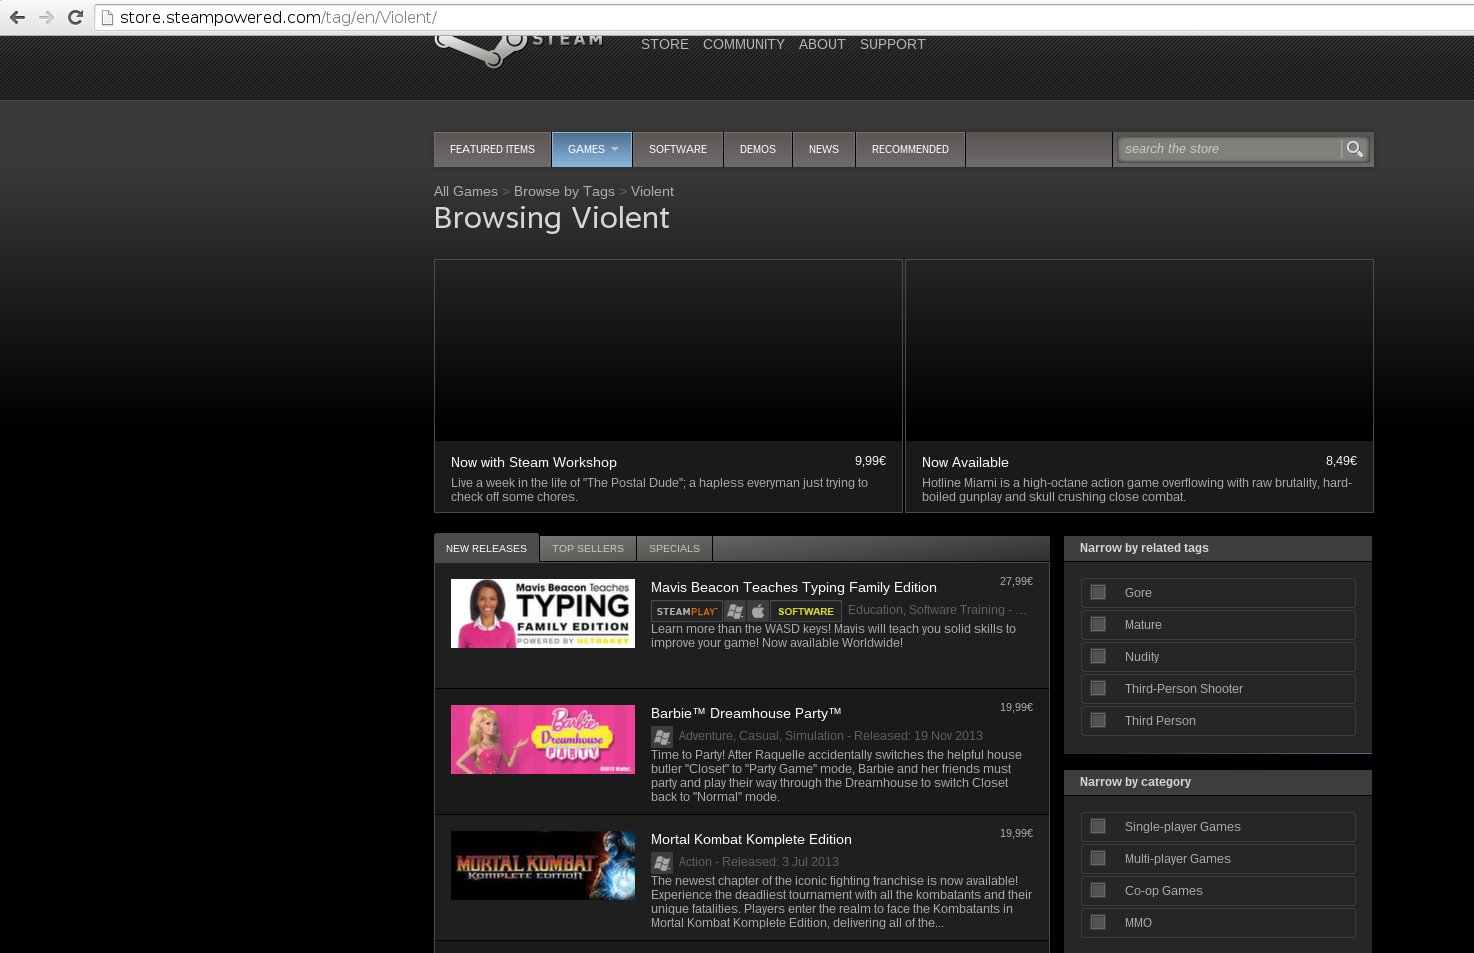This screenshot has height=953, width=1474.
Task: Click SteamPlay badge on Mavis Beacon listing
Action: pos(687,611)
